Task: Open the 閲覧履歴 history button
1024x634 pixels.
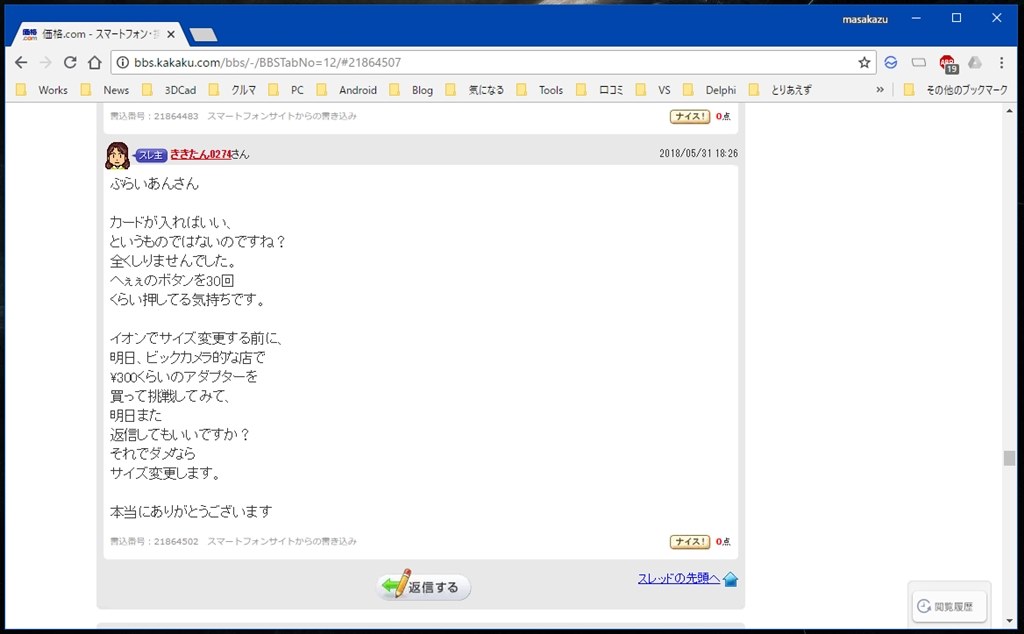Action: click(x=949, y=606)
